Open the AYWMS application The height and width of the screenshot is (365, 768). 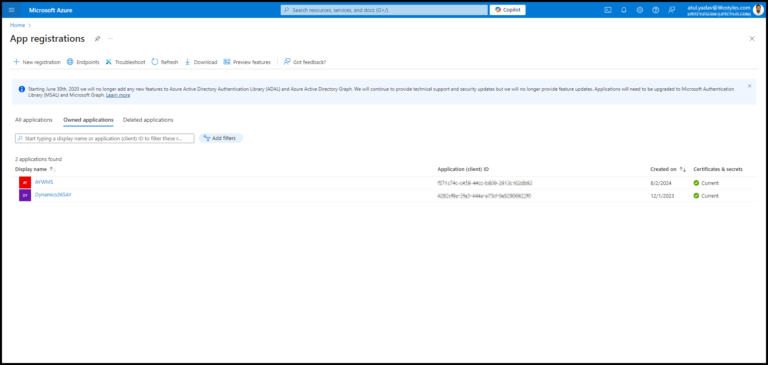click(x=44, y=182)
